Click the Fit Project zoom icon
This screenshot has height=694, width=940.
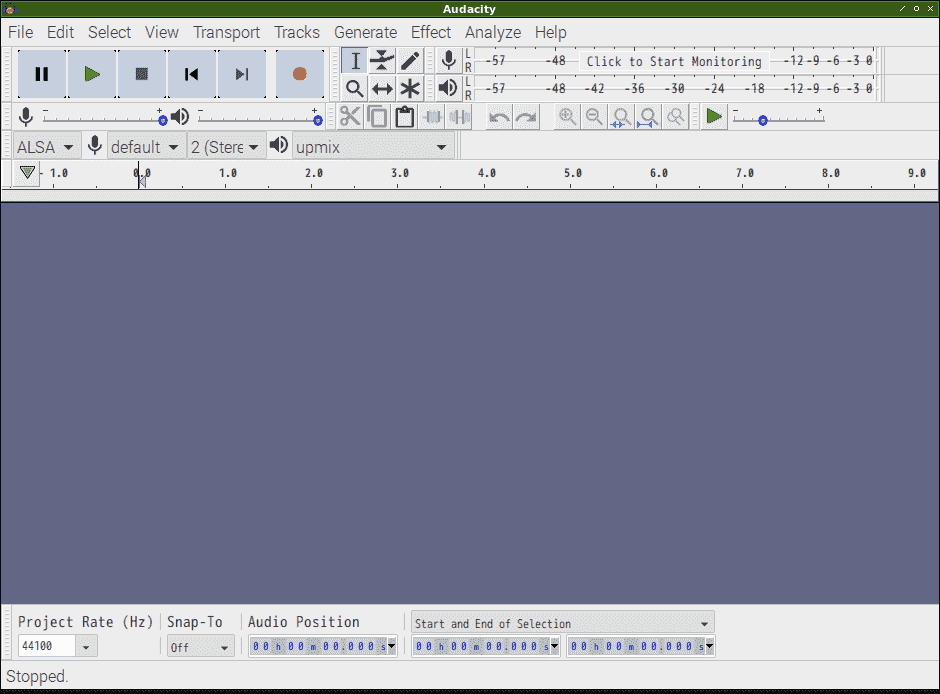tap(648, 117)
